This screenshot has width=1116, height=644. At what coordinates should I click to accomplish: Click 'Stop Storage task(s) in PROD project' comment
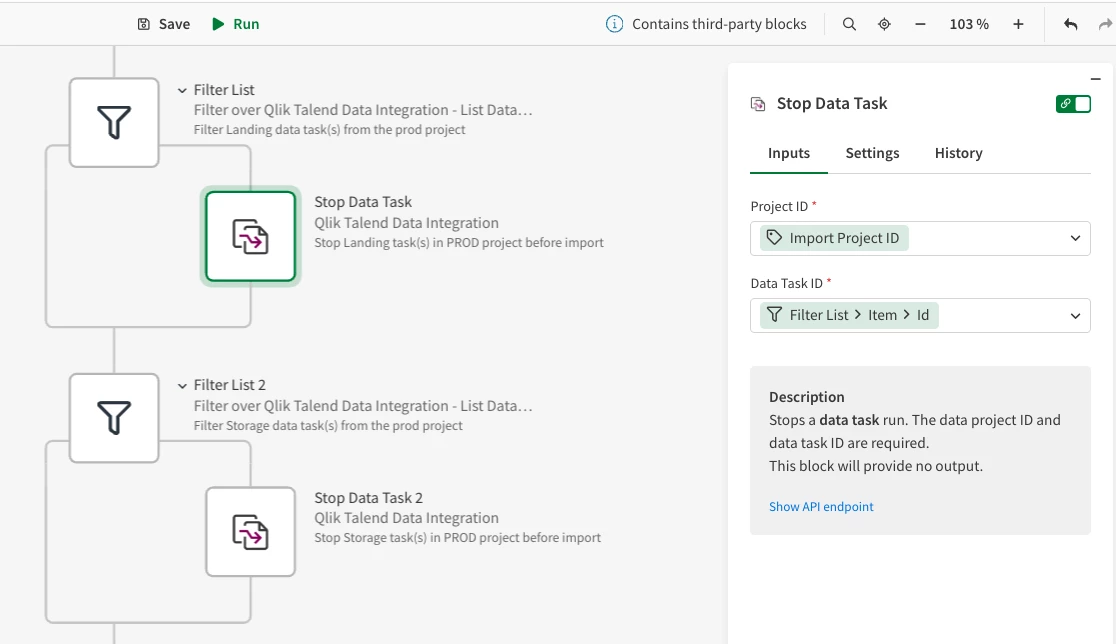click(x=458, y=538)
